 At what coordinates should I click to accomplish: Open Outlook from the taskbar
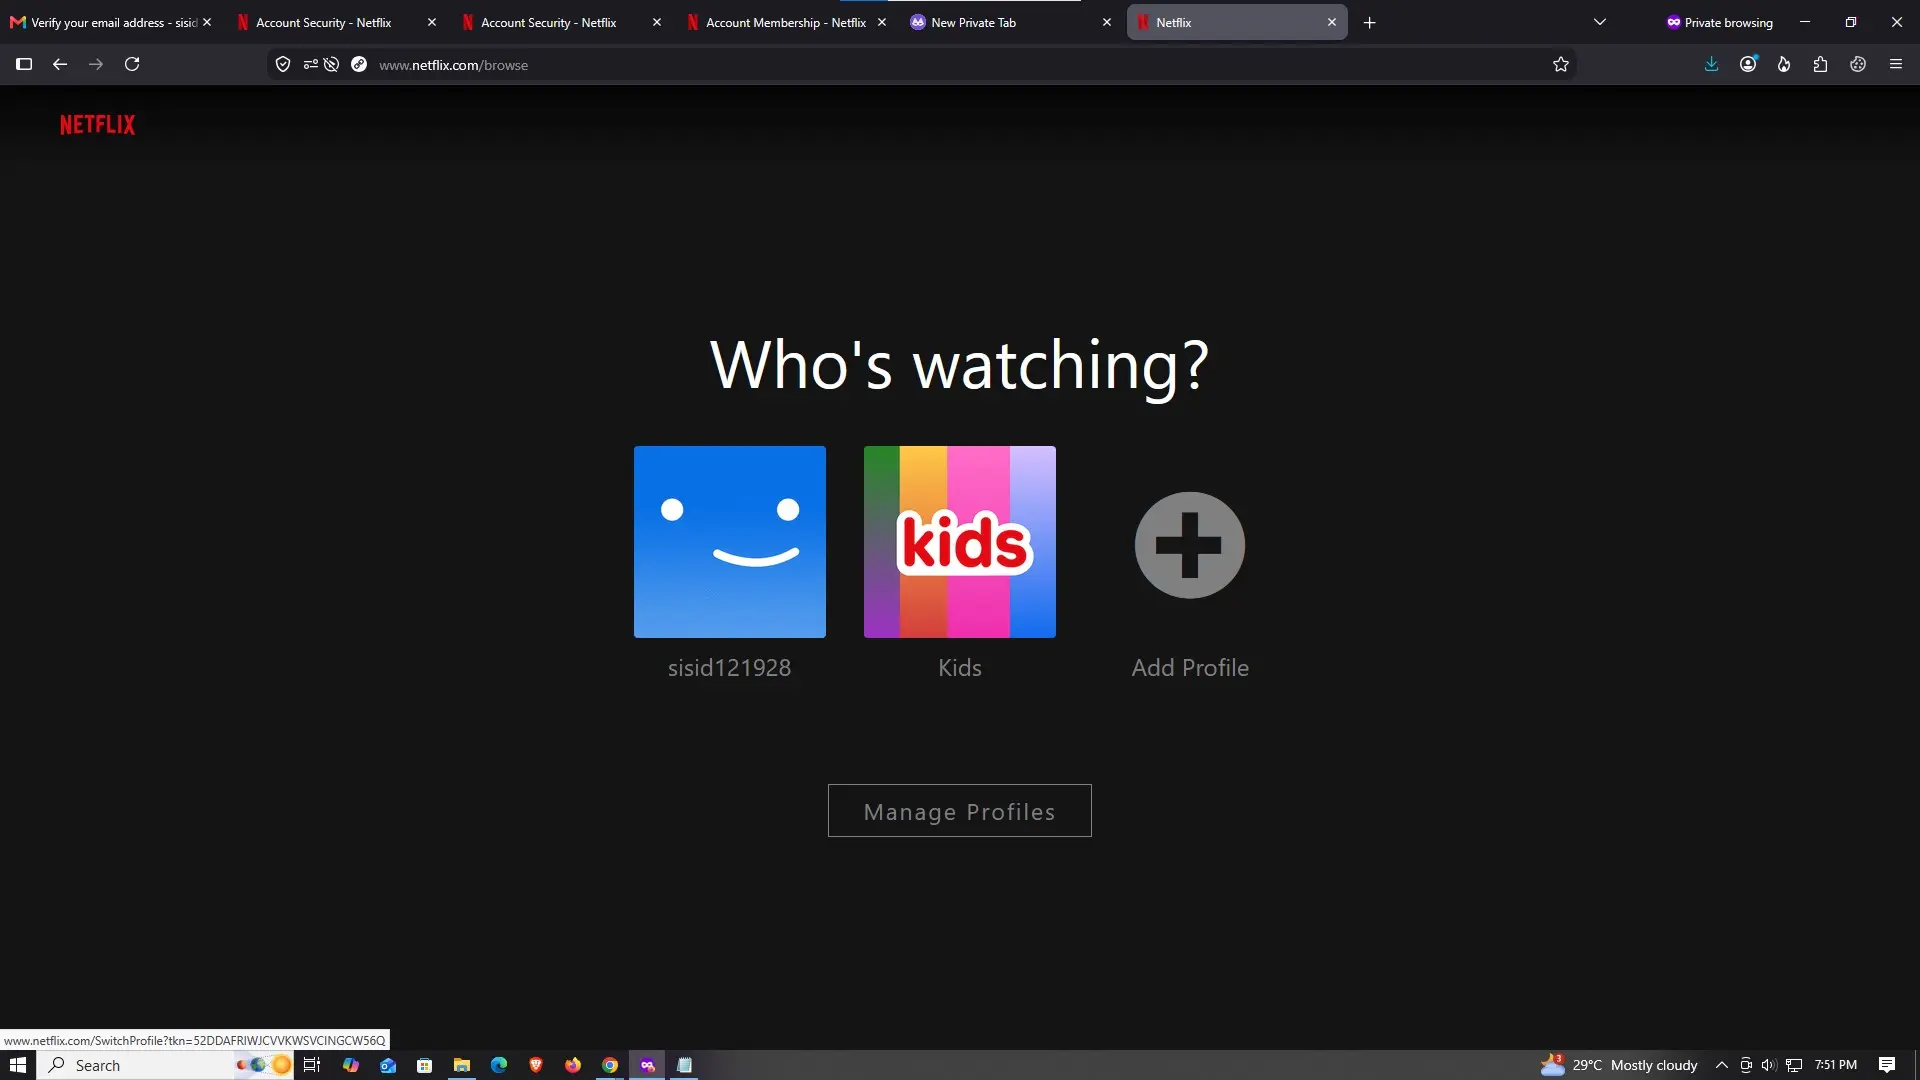pyautogui.click(x=388, y=1065)
